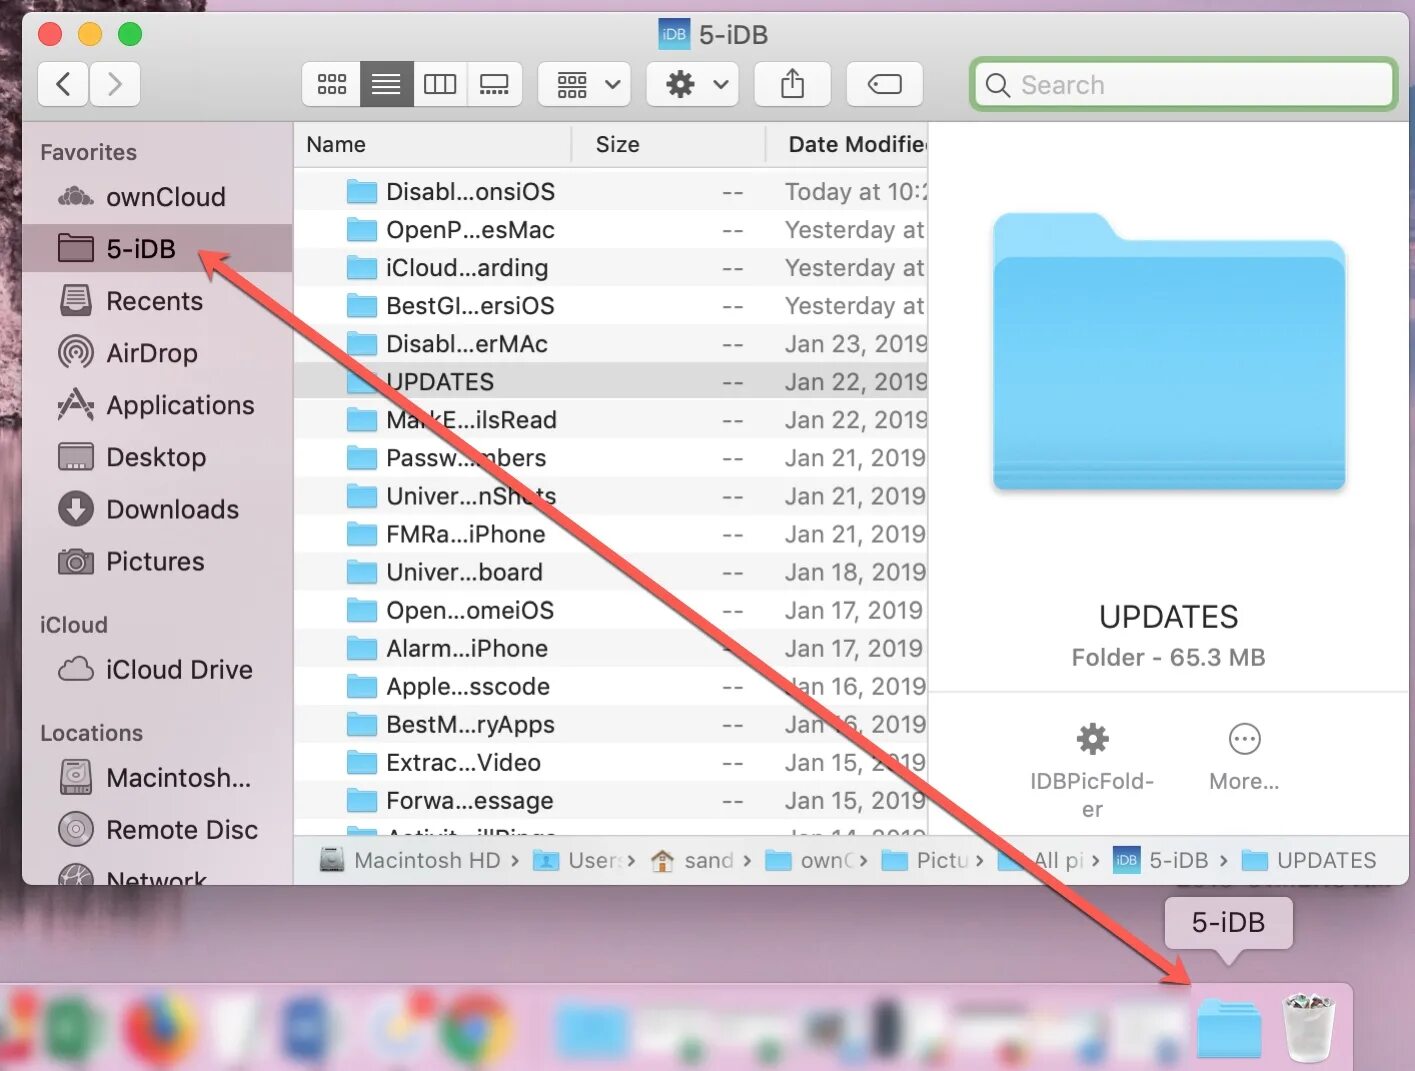Click Users in the path bar

tap(578, 860)
